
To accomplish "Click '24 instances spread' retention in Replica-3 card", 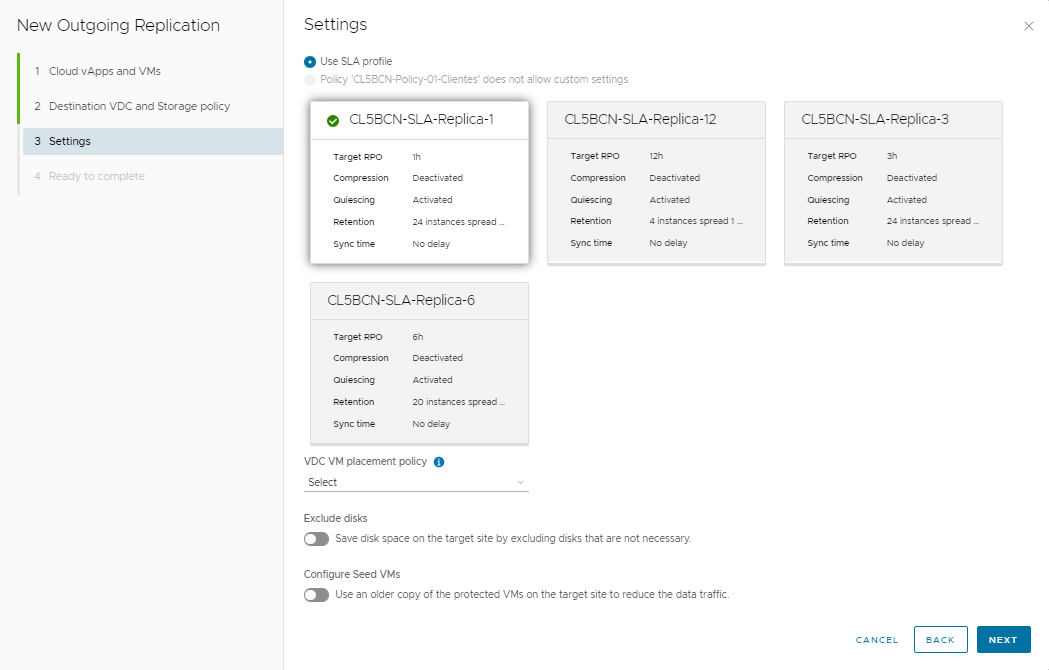I will coord(933,221).
